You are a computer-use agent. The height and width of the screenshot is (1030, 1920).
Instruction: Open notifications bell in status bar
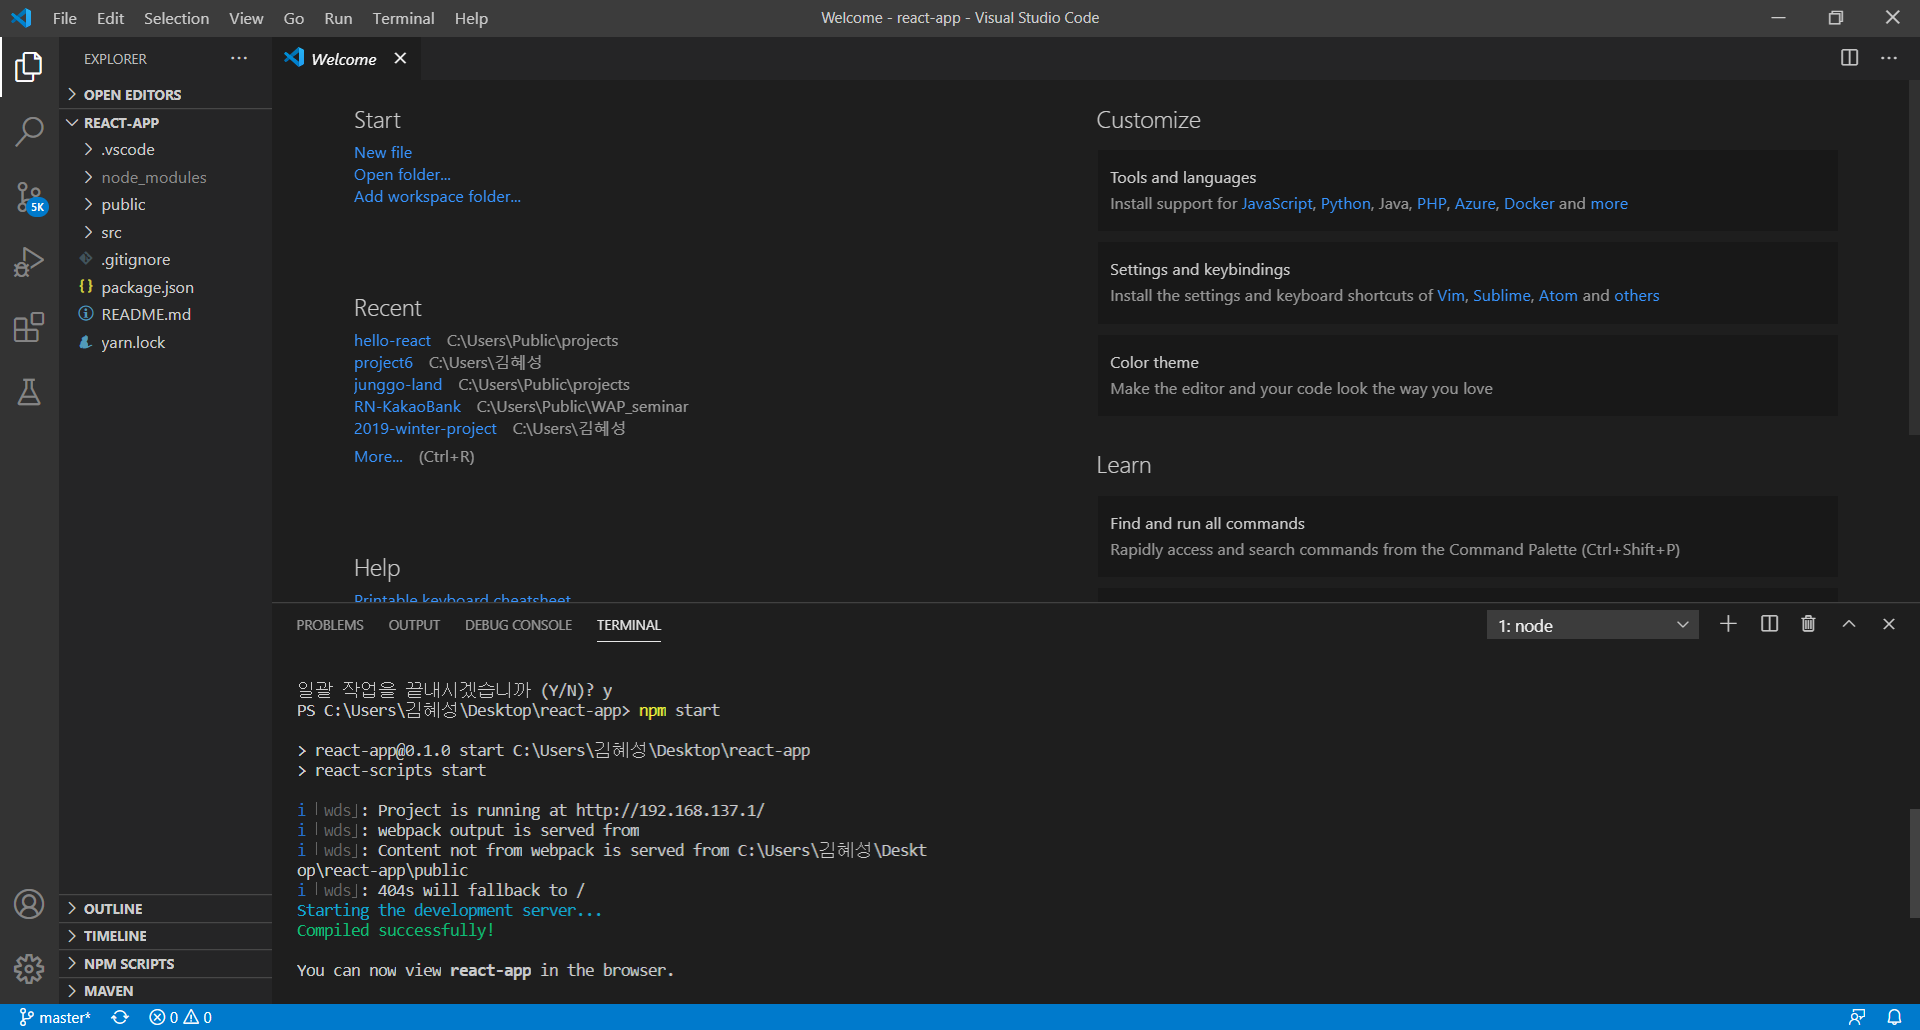coord(1894,1017)
